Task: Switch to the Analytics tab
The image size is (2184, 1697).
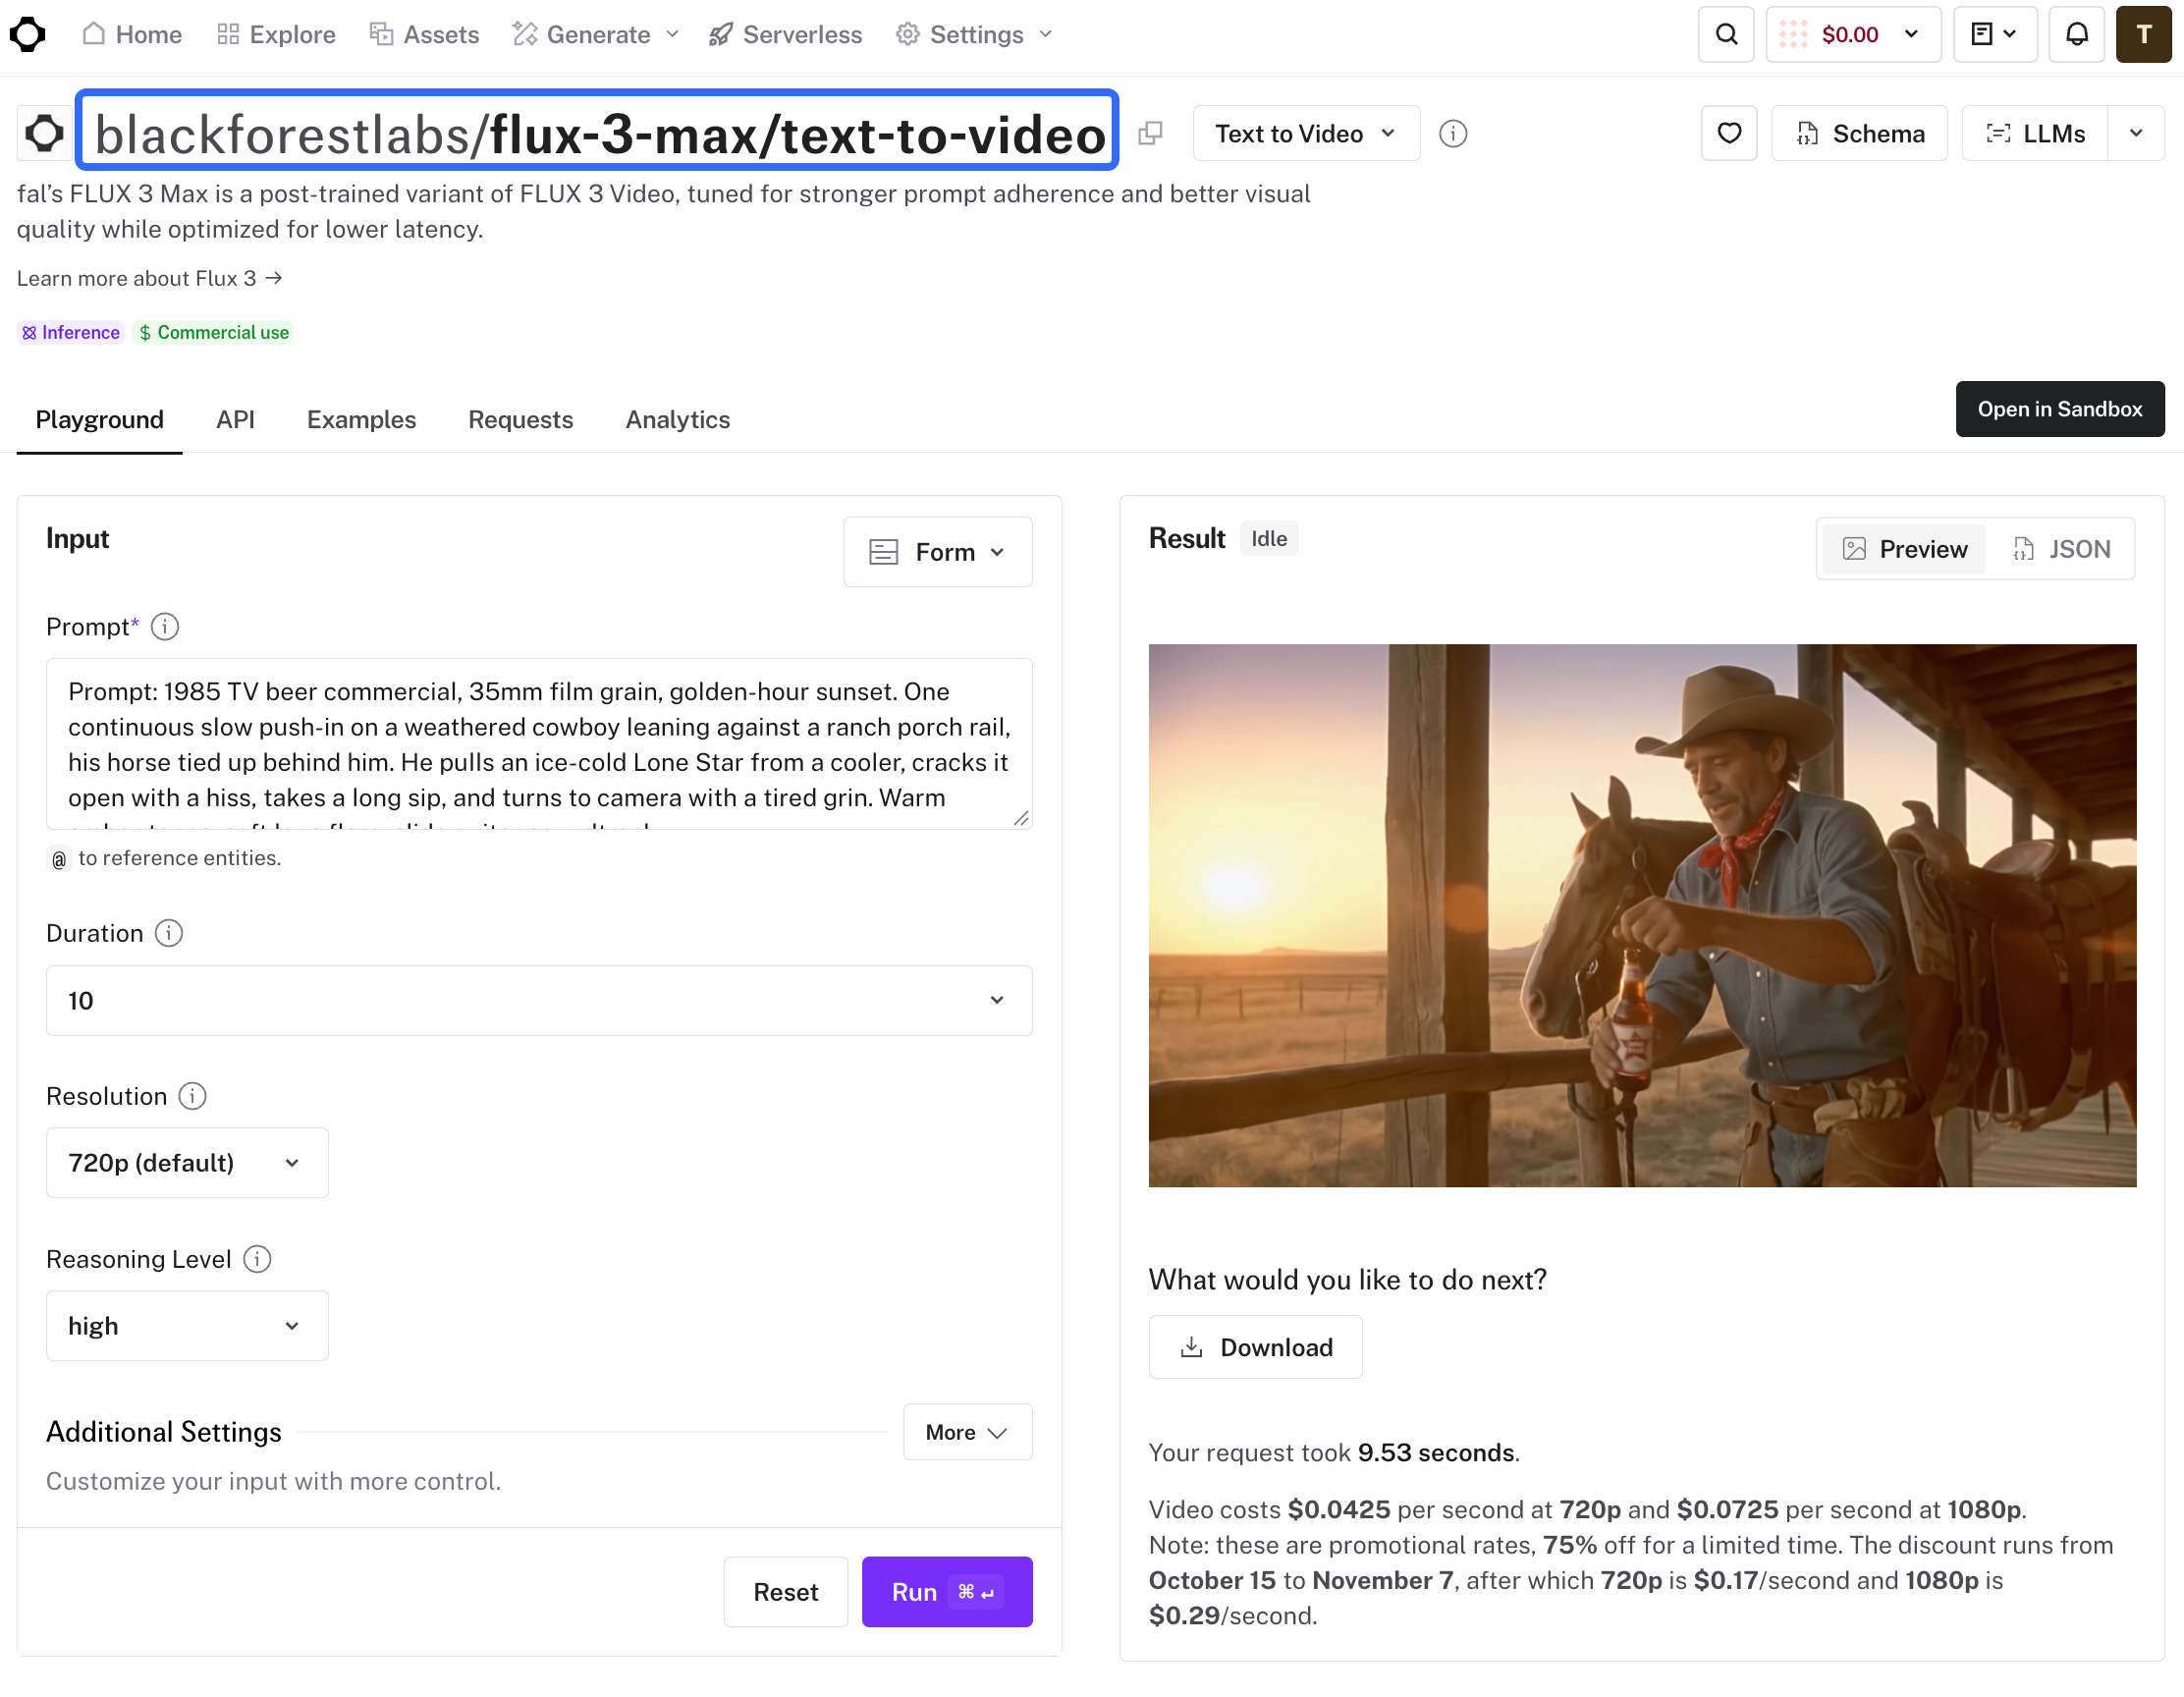Action: (x=678, y=420)
